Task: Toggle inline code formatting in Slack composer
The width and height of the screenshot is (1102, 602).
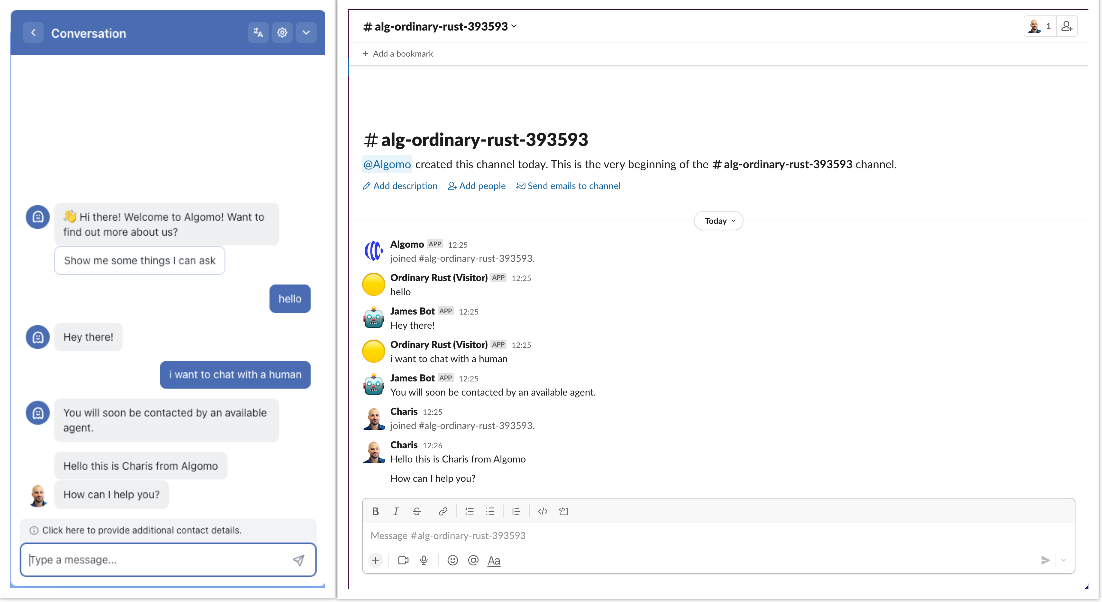Action: pyautogui.click(x=543, y=511)
